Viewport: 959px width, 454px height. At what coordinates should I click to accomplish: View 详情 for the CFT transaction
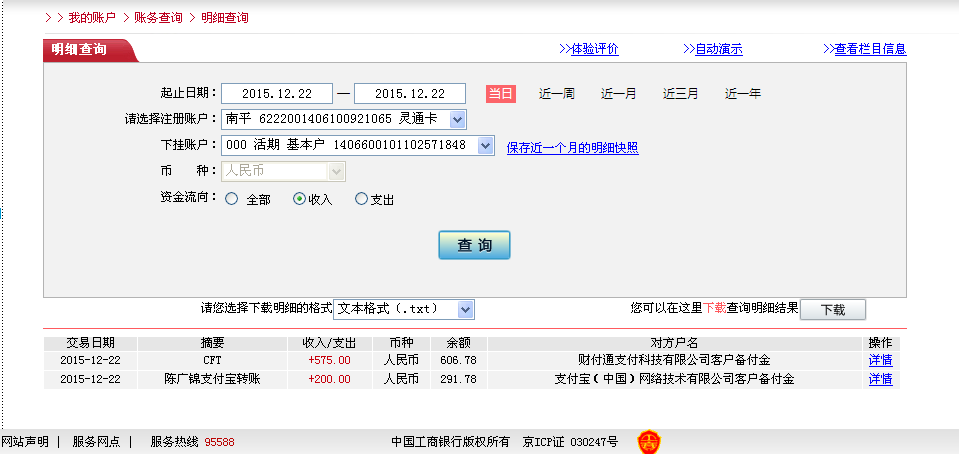pos(880,360)
